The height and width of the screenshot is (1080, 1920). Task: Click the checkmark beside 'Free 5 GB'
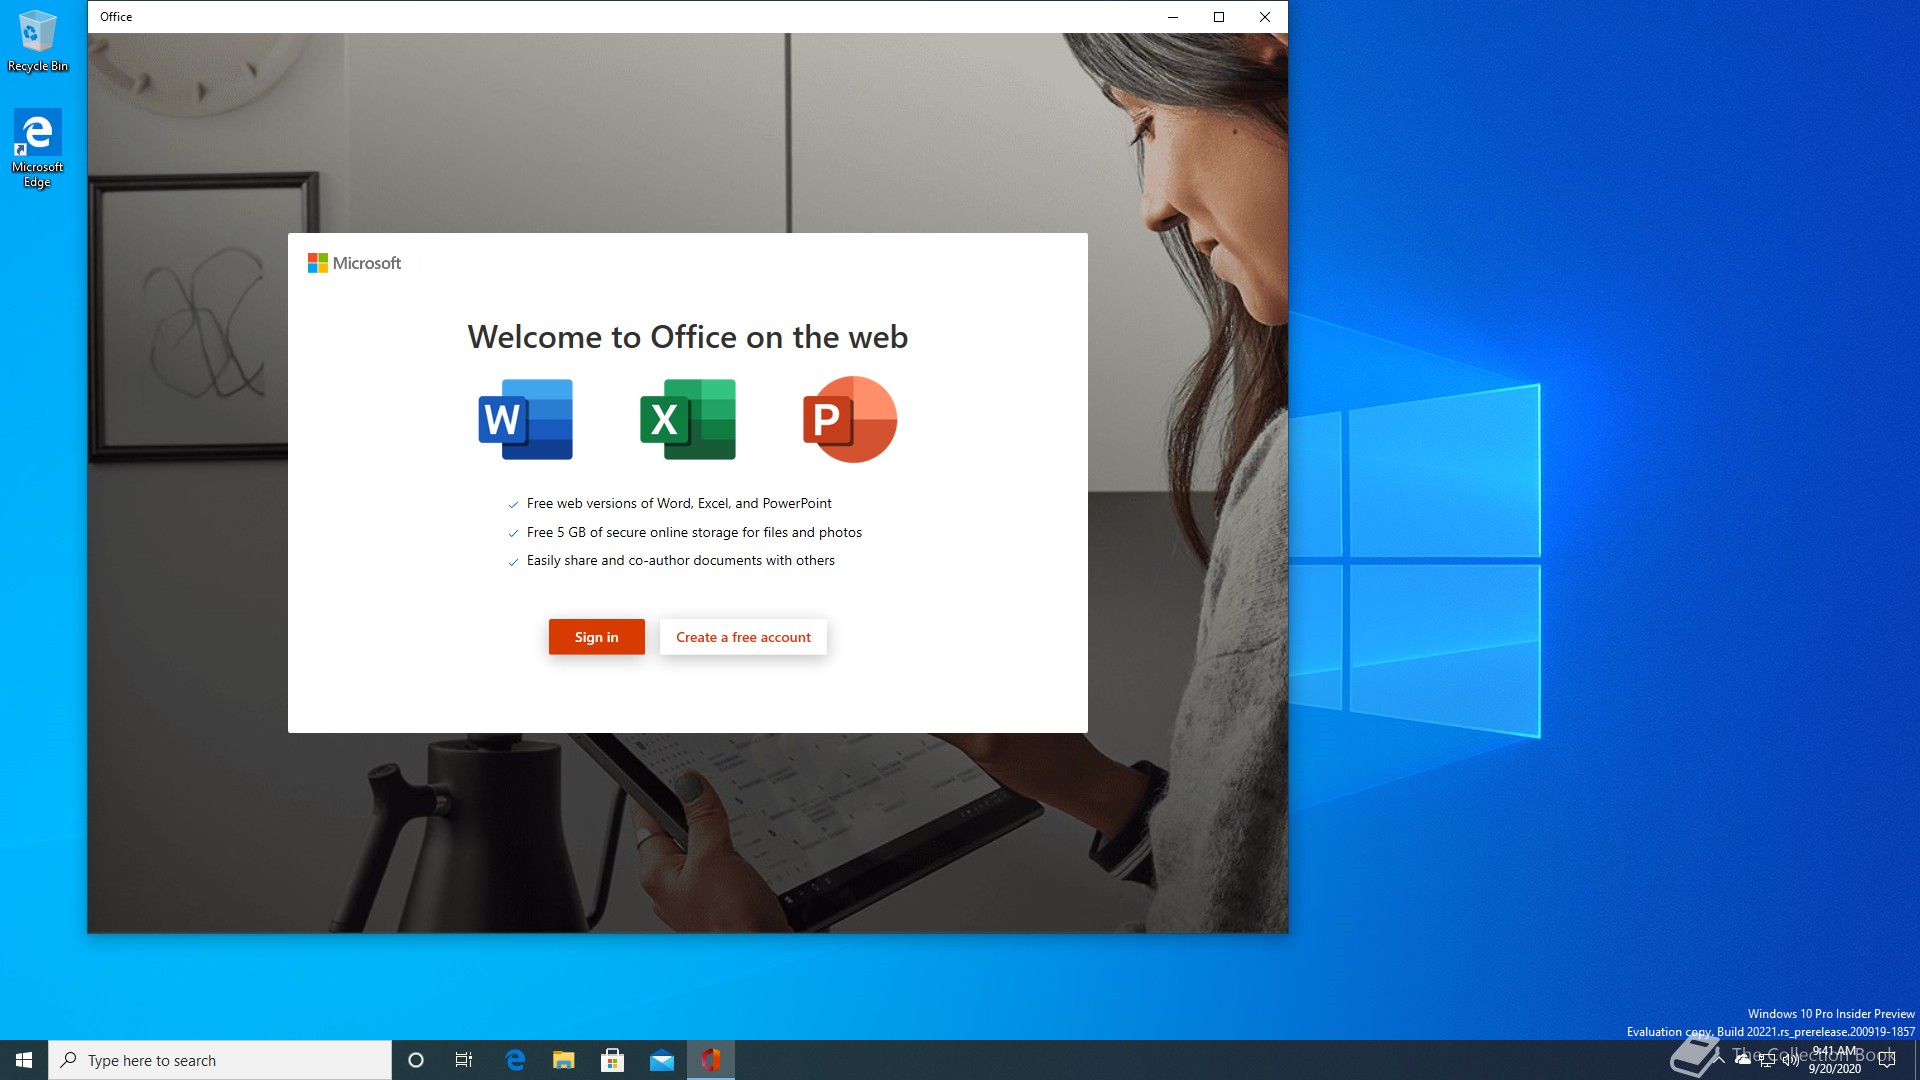pyautogui.click(x=513, y=534)
